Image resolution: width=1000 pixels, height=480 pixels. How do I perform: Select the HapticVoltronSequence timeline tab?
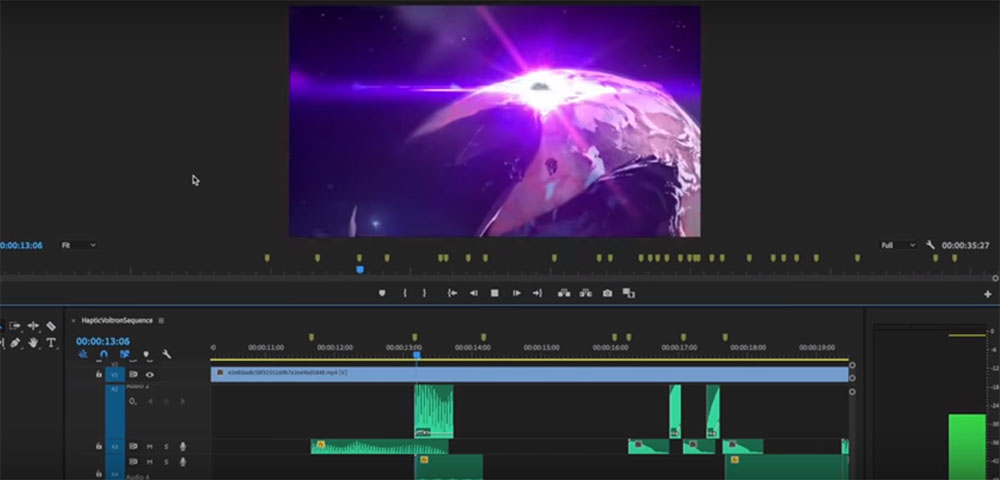pyautogui.click(x=117, y=321)
